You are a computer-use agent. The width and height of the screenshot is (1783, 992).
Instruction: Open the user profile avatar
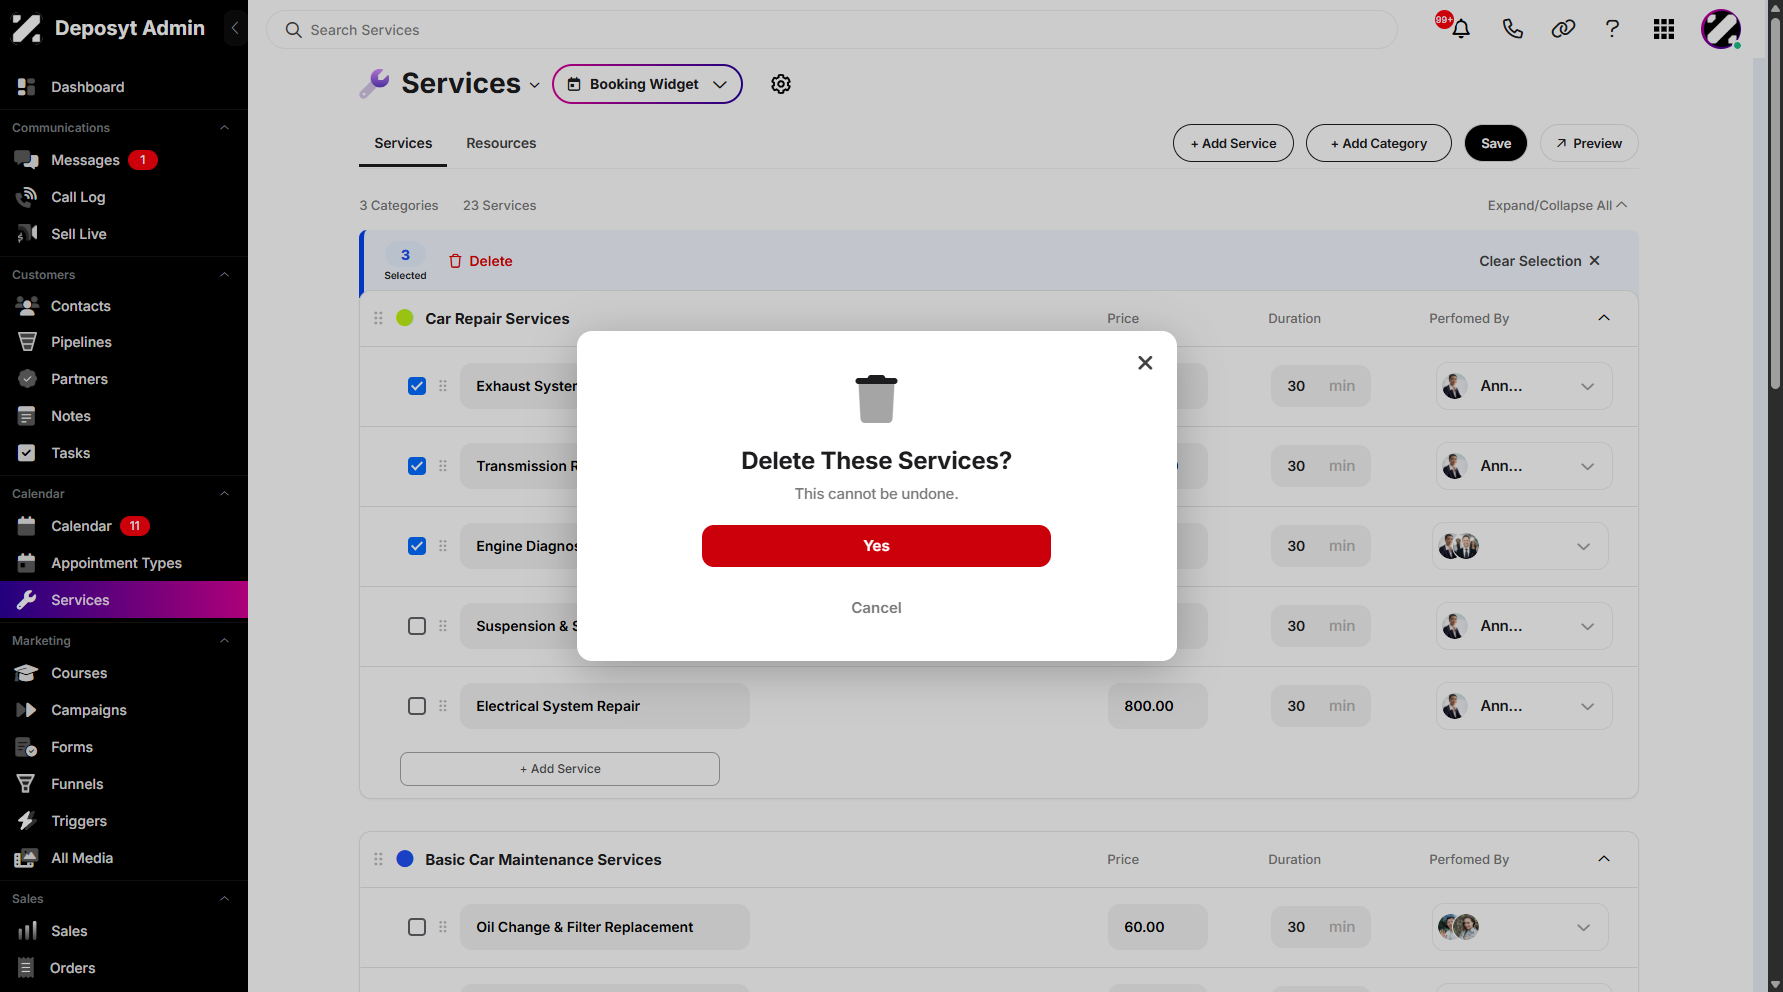tap(1721, 29)
